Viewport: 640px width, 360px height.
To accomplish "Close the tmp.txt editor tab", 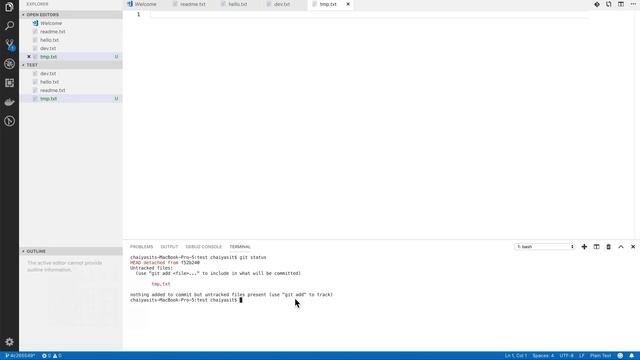I will [348, 4].
